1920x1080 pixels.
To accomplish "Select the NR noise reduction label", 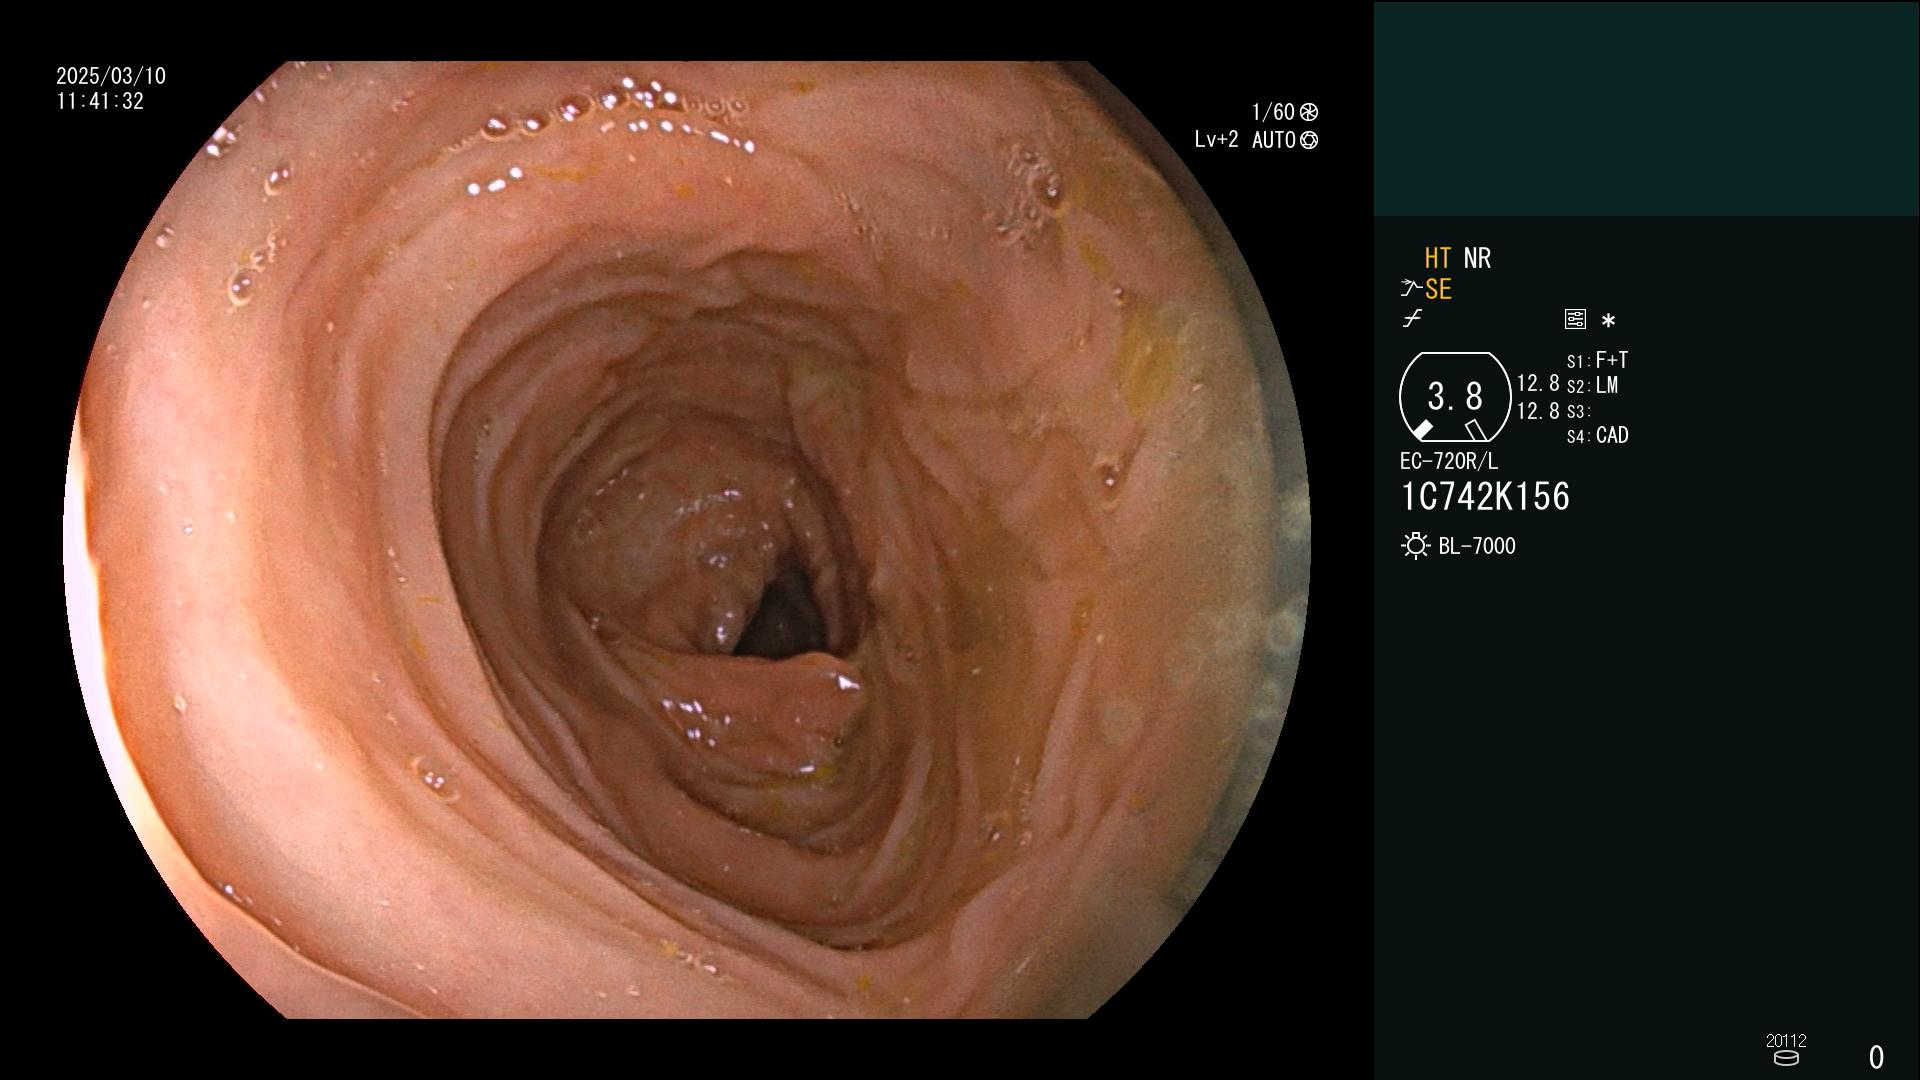I will (1477, 258).
